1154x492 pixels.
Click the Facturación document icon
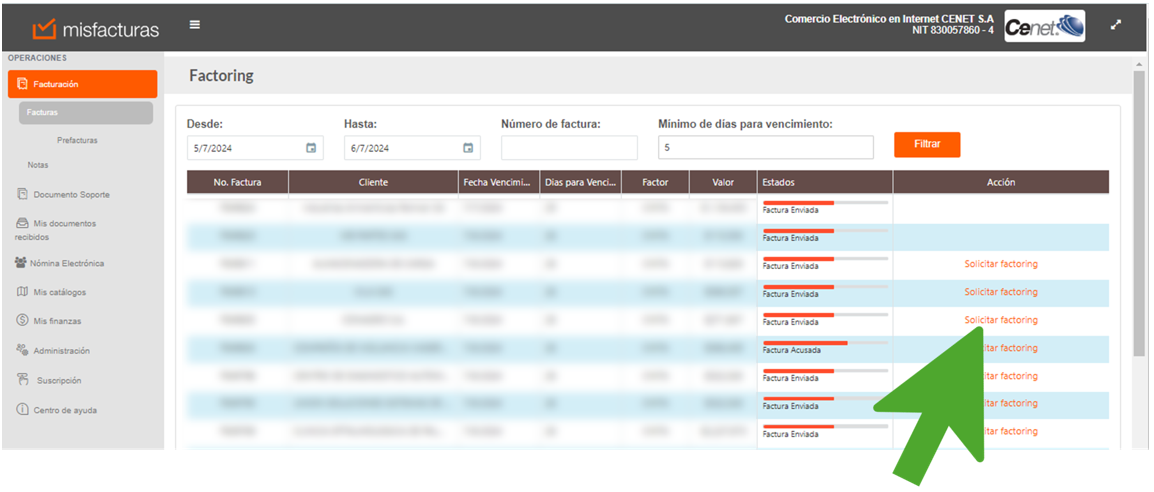point(22,84)
